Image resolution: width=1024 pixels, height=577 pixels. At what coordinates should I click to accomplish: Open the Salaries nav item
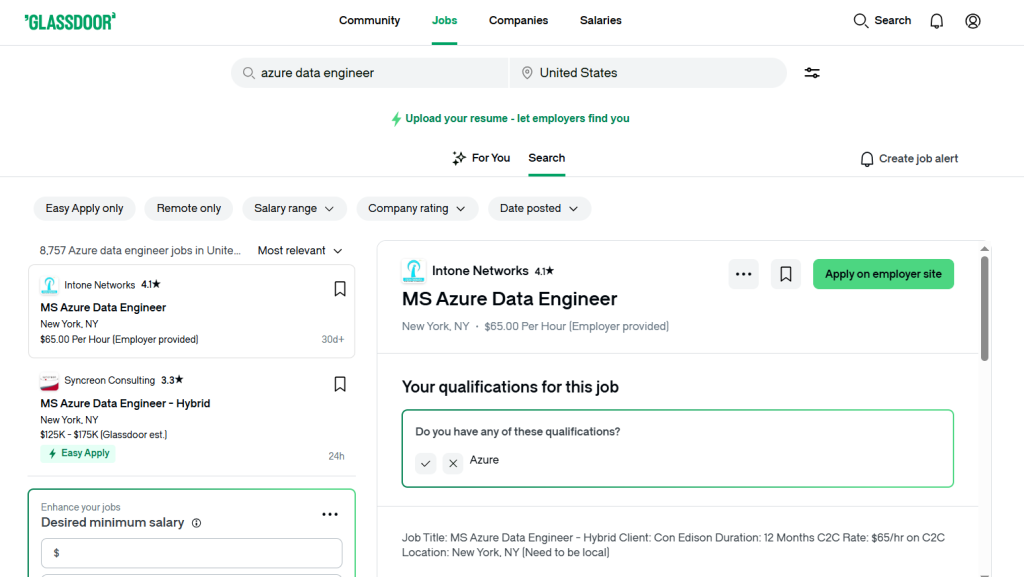tap(601, 21)
